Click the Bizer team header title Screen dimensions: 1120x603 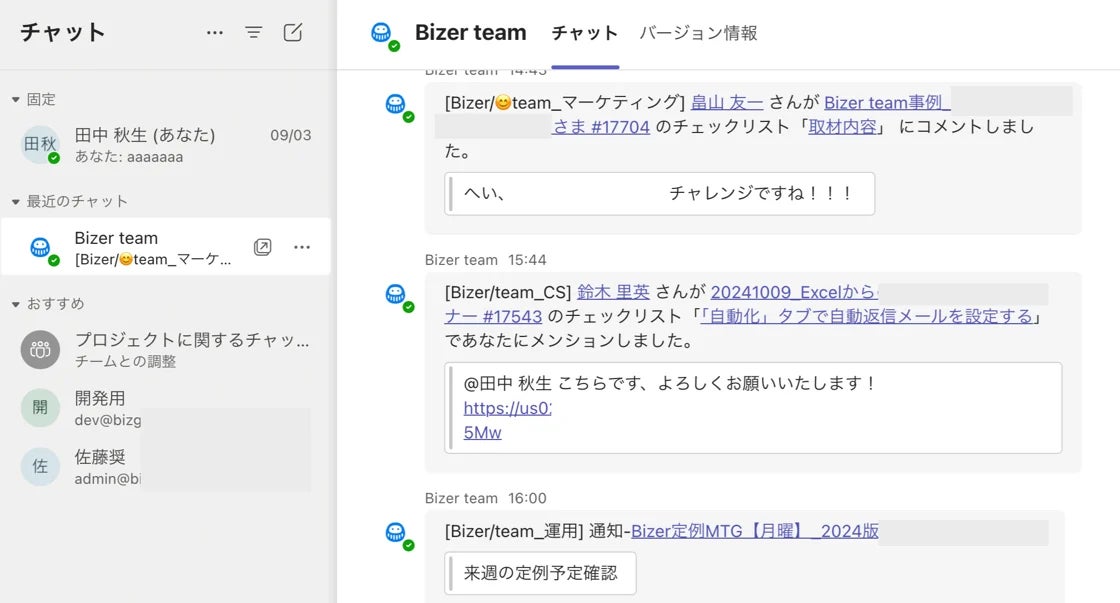pos(470,33)
